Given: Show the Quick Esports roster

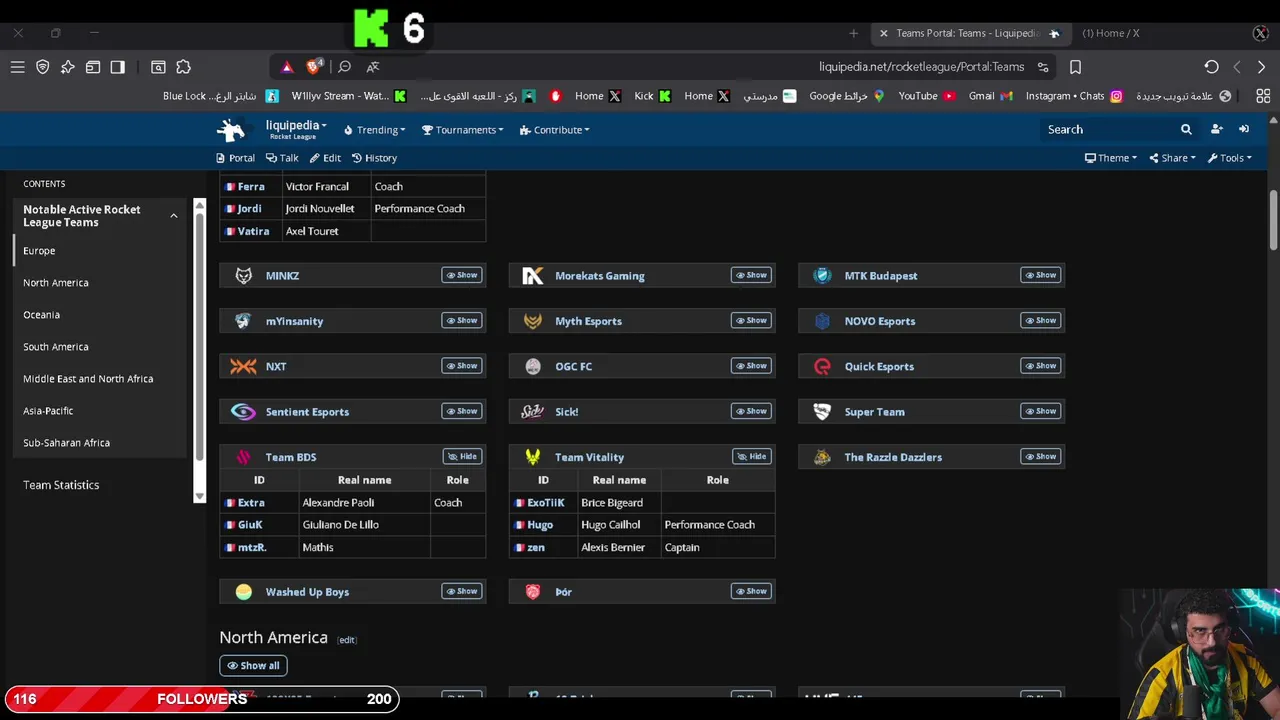Looking at the screenshot, I should [1040, 365].
